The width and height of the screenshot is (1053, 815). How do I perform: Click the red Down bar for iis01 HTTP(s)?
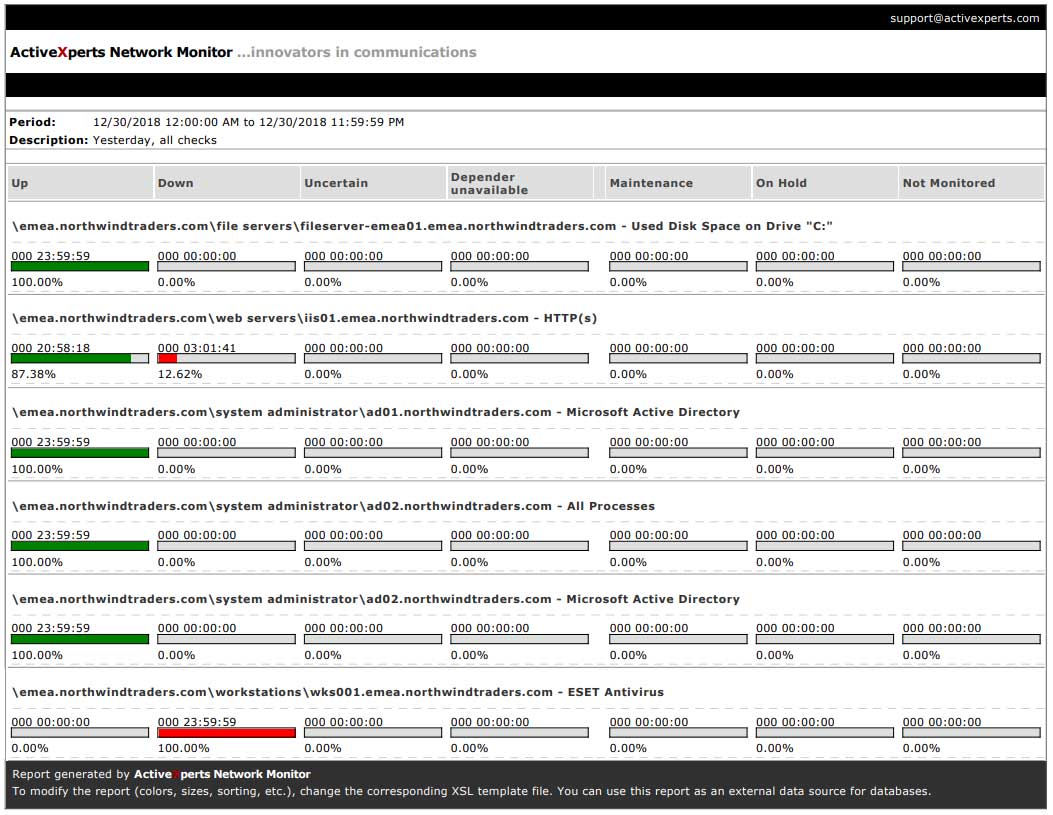[x=168, y=358]
